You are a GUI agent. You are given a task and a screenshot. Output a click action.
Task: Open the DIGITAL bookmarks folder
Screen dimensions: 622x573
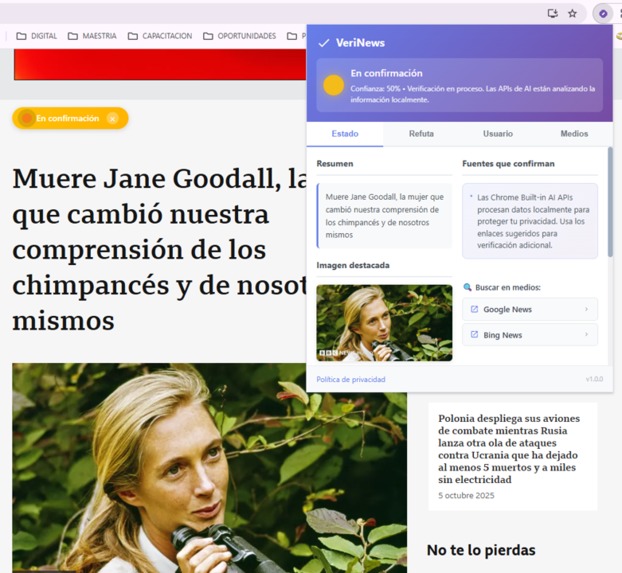click(36, 36)
